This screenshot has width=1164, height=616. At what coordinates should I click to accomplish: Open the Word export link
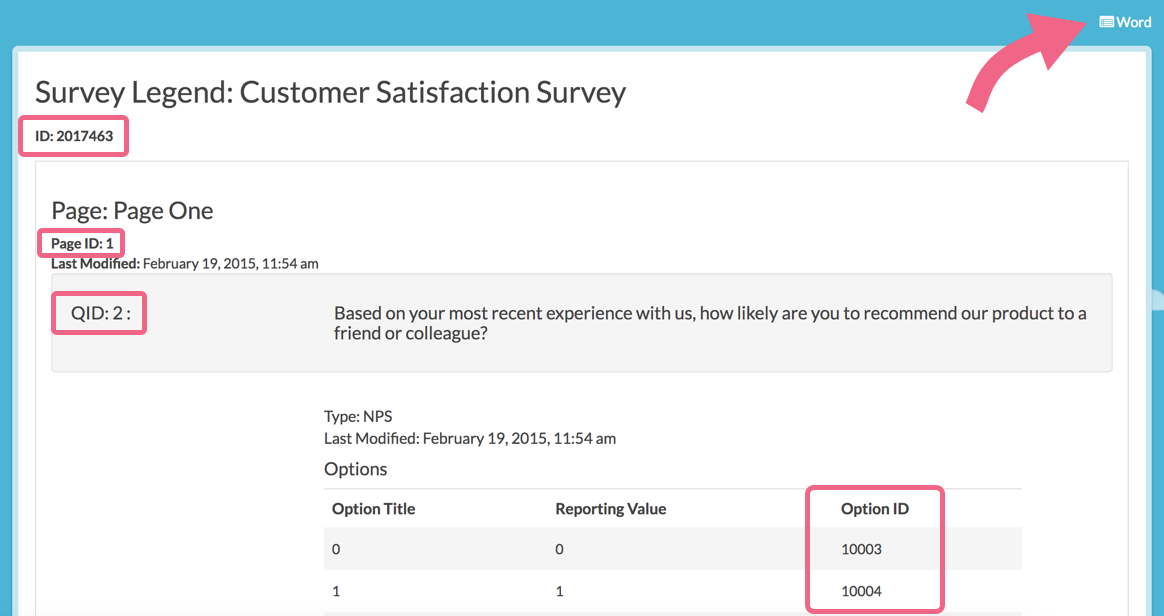pyautogui.click(x=1133, y=22)
